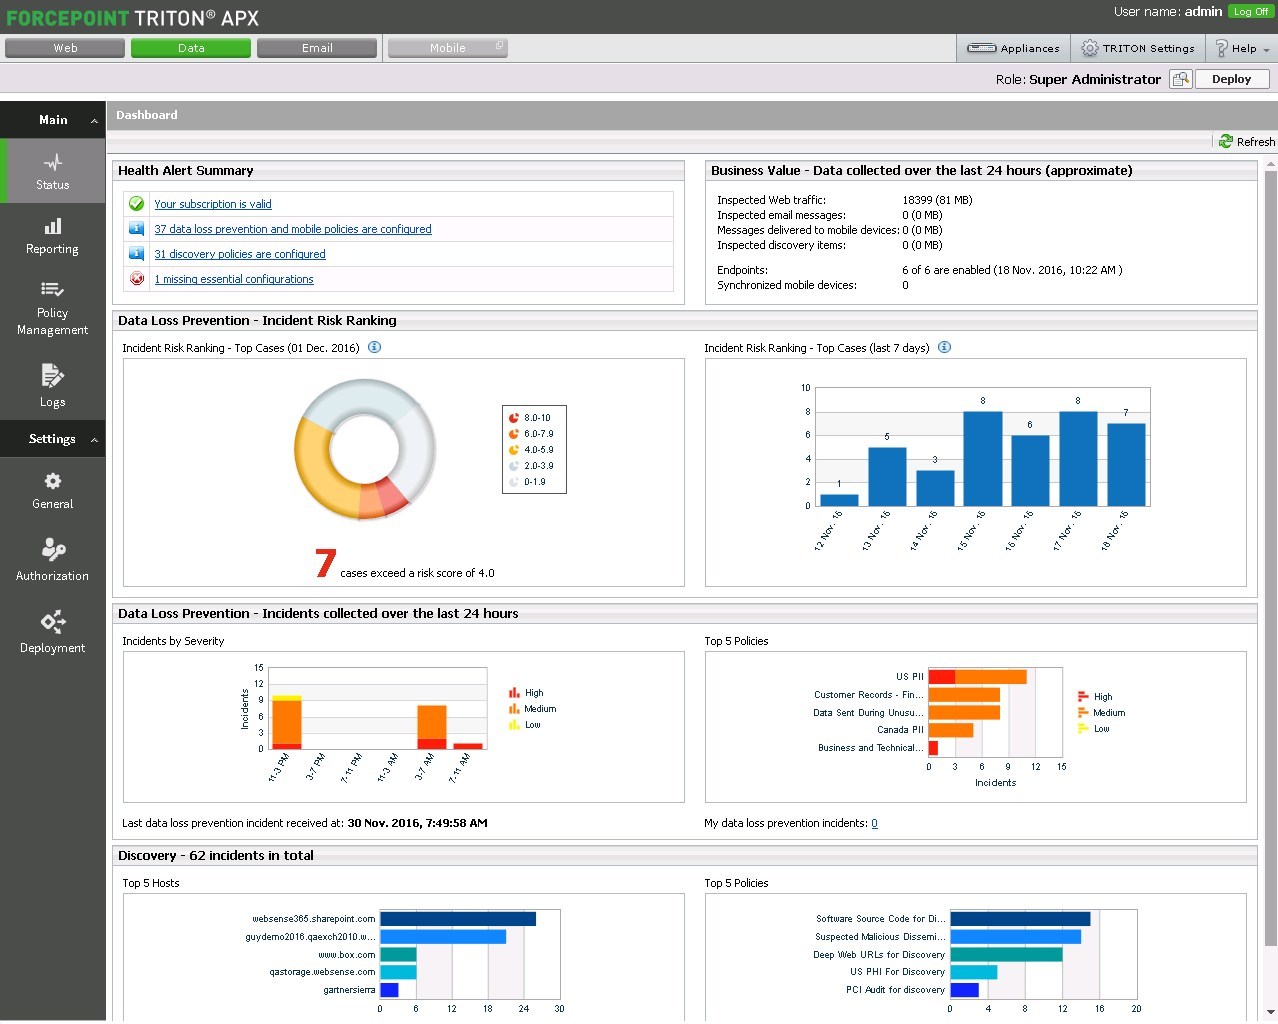Viewport: 1278px width, 1024px height.
Task: Switch to the Email module tab
Action: [x=316, y=47]
